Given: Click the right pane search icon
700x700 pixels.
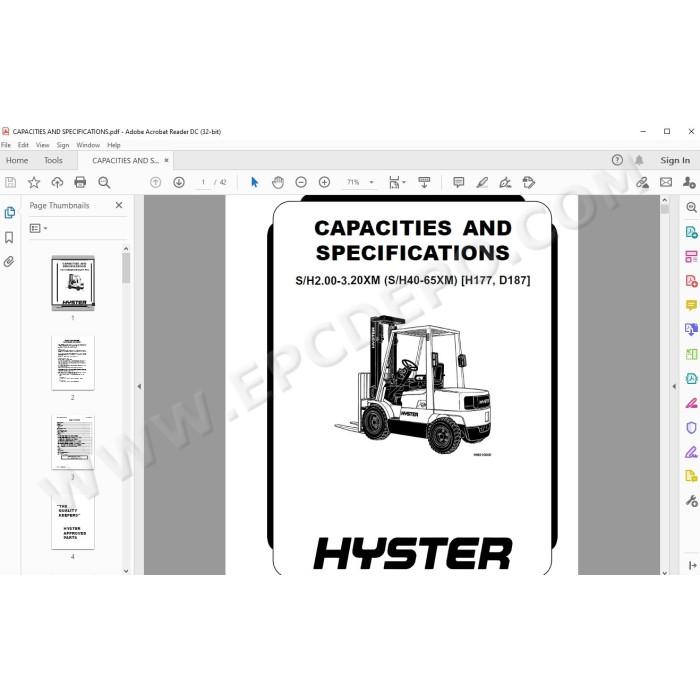Looking at the screenshot, I should pos(692,207).
